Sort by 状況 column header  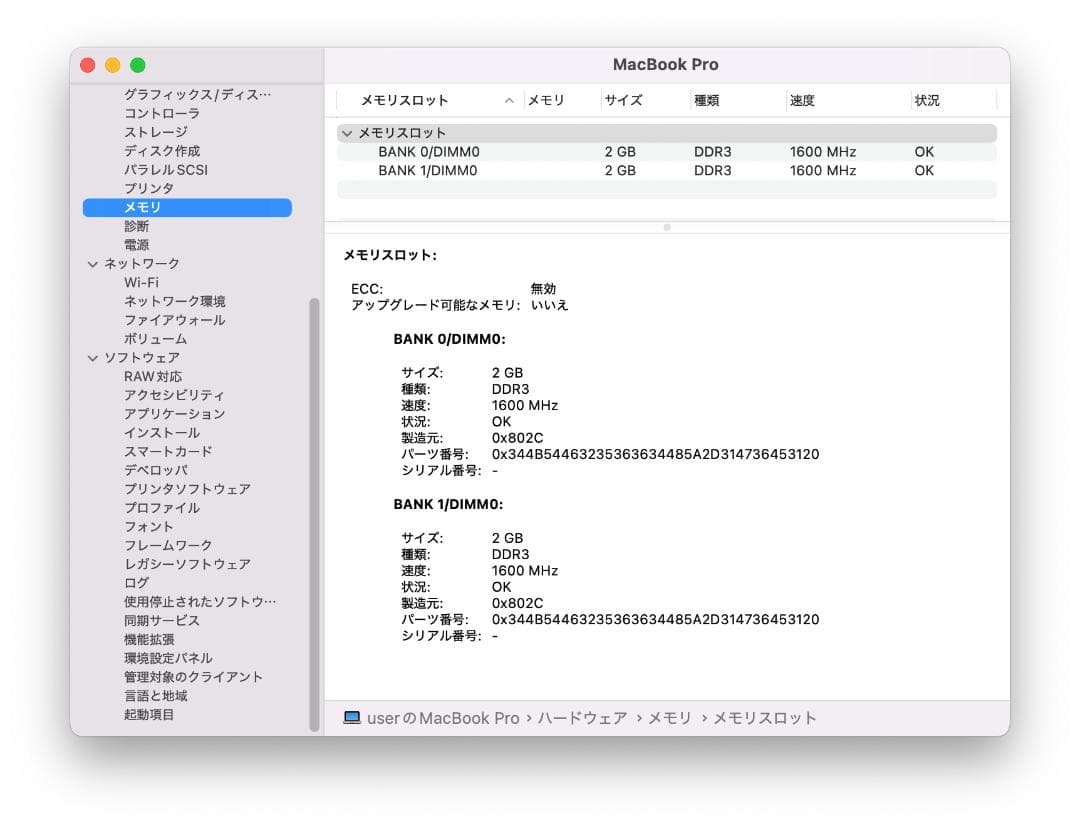pyautogui.click(x=954, y=101)
